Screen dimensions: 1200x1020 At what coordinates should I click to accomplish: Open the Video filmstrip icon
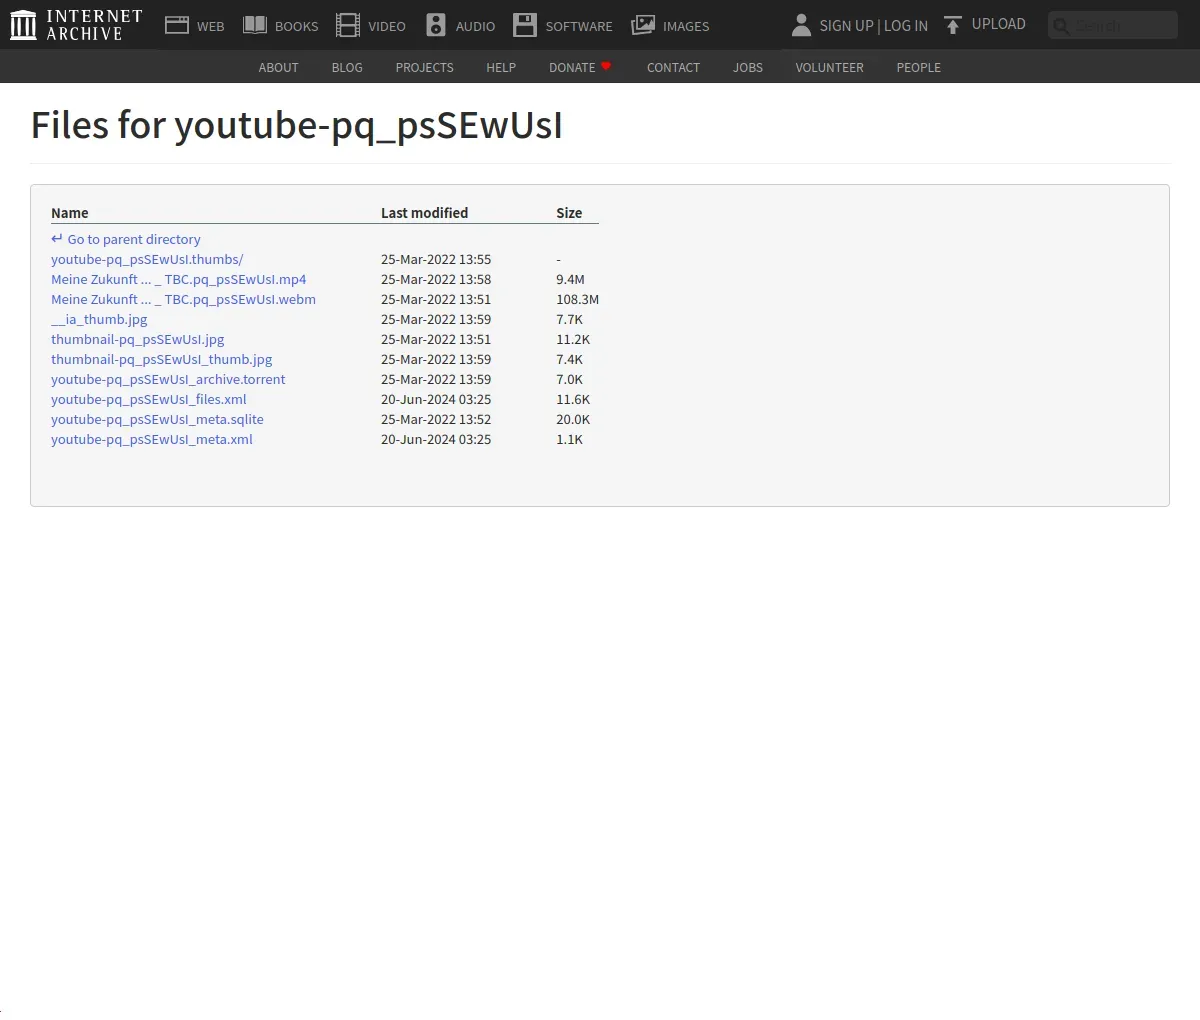348,25
